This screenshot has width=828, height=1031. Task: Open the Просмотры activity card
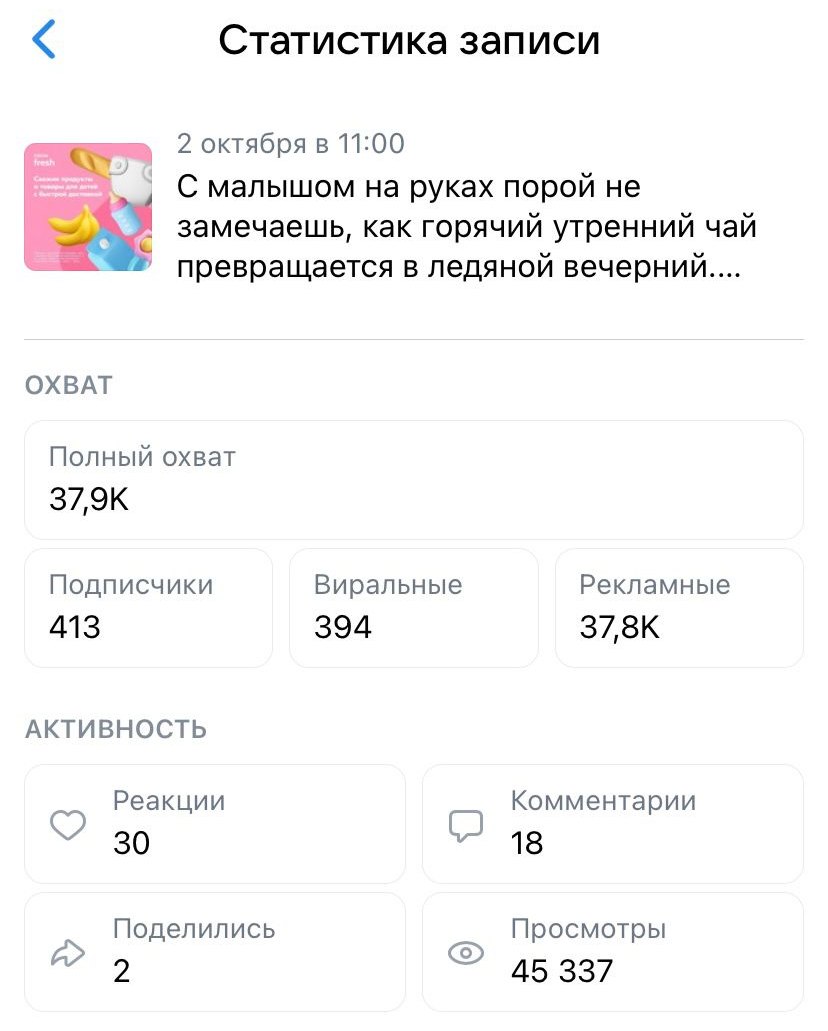612,952
